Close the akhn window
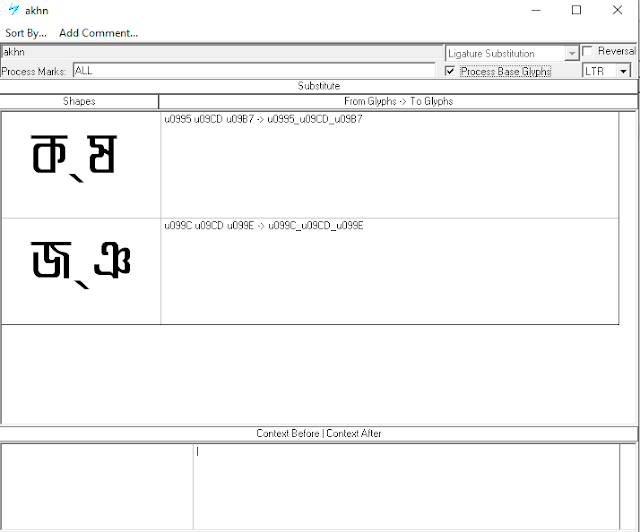 [618, 10]
